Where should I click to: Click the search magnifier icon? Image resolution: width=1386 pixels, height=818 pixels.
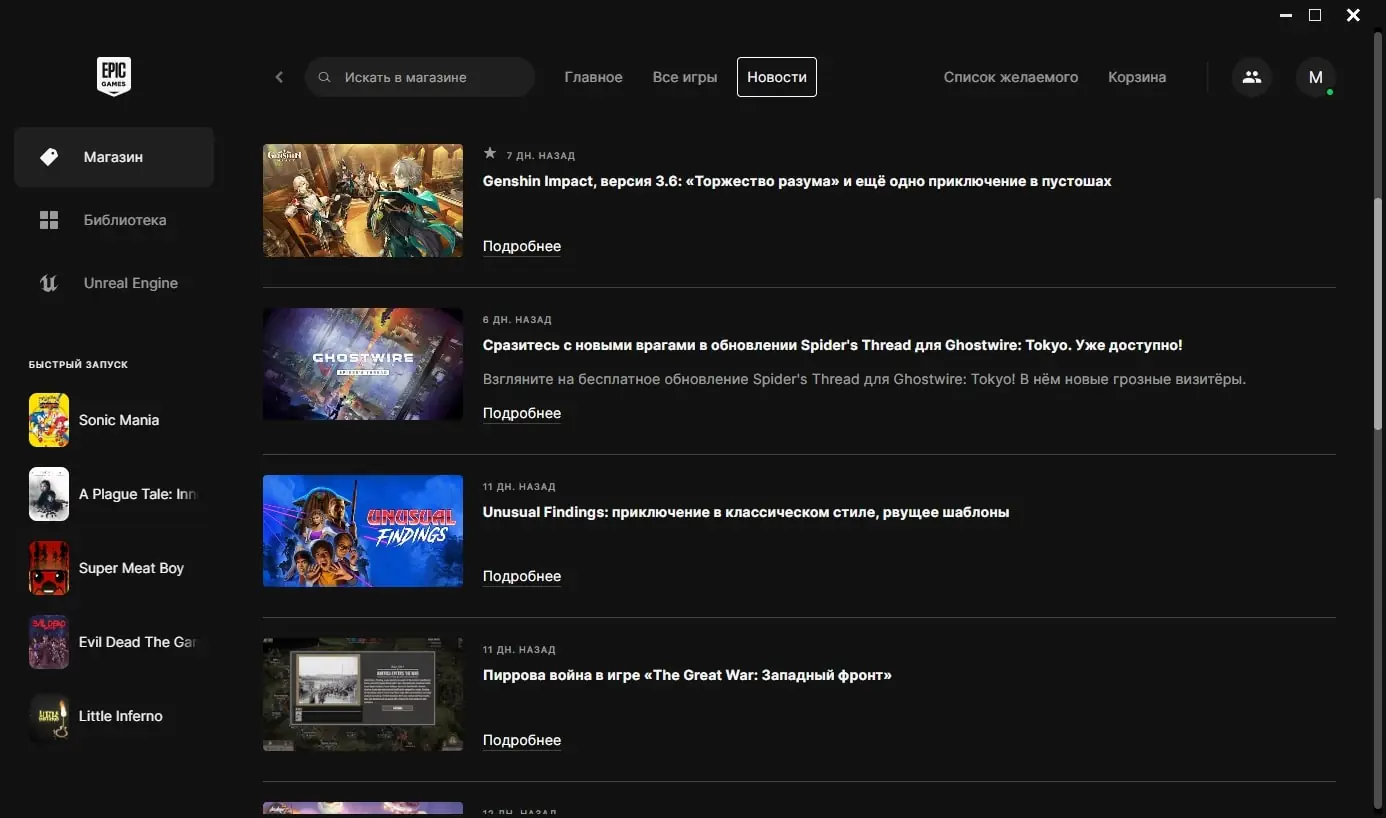point(324,77)
